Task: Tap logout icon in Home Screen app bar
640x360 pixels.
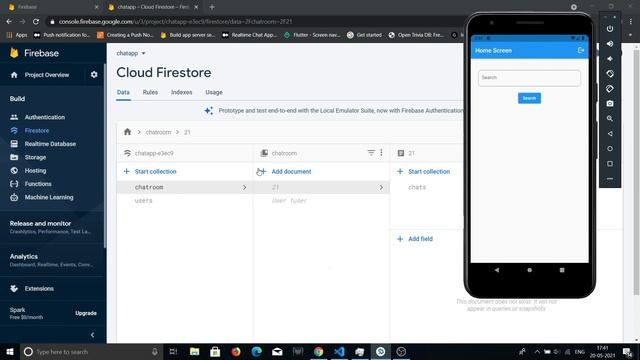Action: click(x=580, y=50)
